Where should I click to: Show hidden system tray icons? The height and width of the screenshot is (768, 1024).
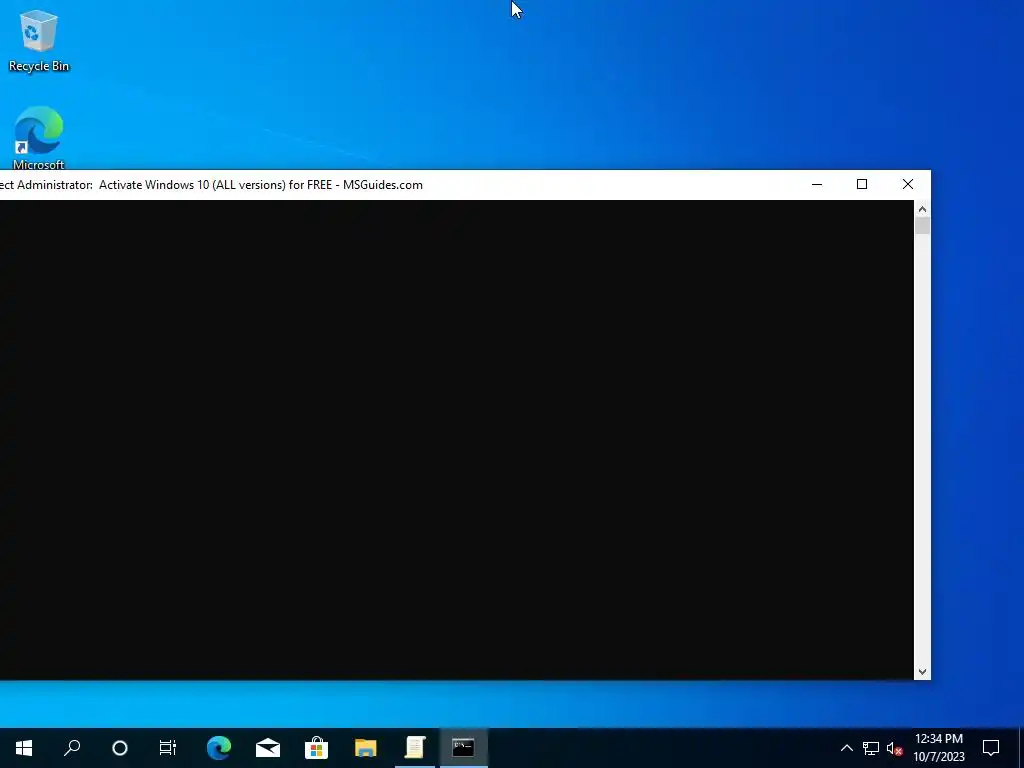tap(846, 748)
